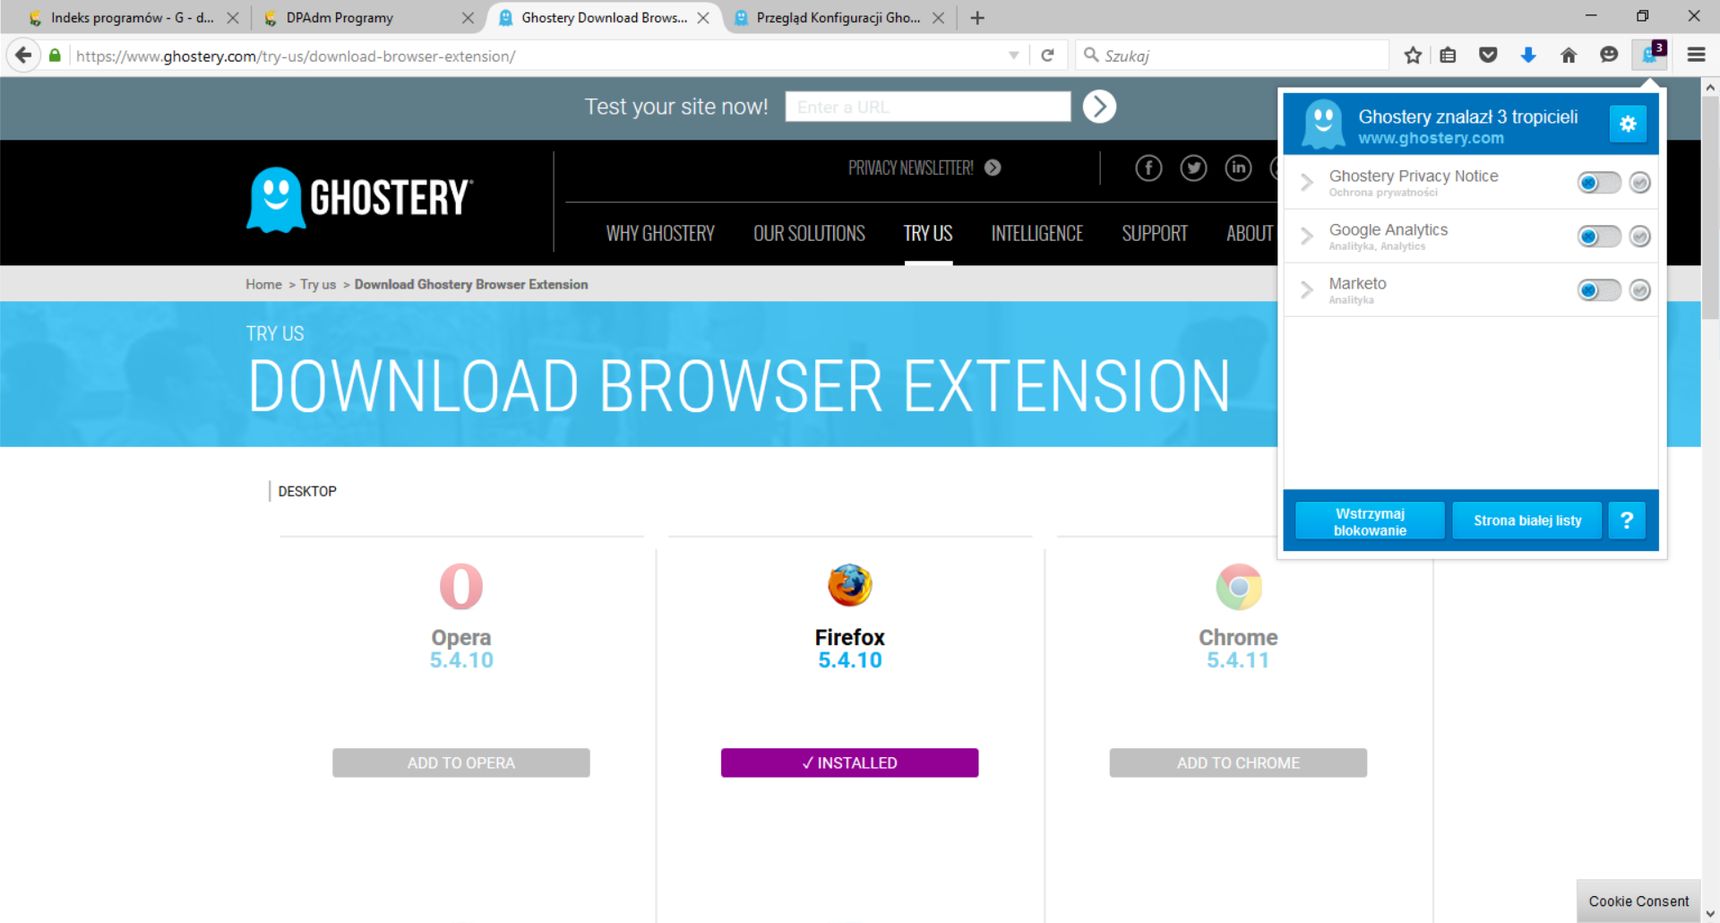This screenshot has width=1720, height=923.
Task: Open Ghostery Twitter social icon
Action: [1193, 168]
